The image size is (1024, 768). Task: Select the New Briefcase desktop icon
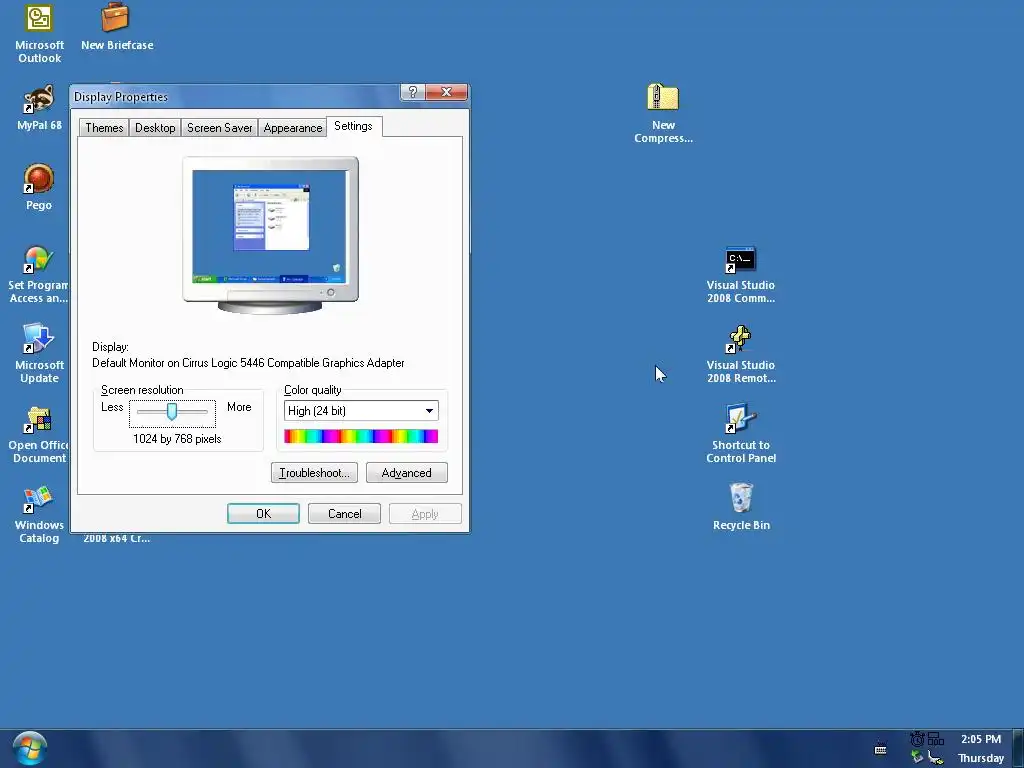(x=116, y=27)
